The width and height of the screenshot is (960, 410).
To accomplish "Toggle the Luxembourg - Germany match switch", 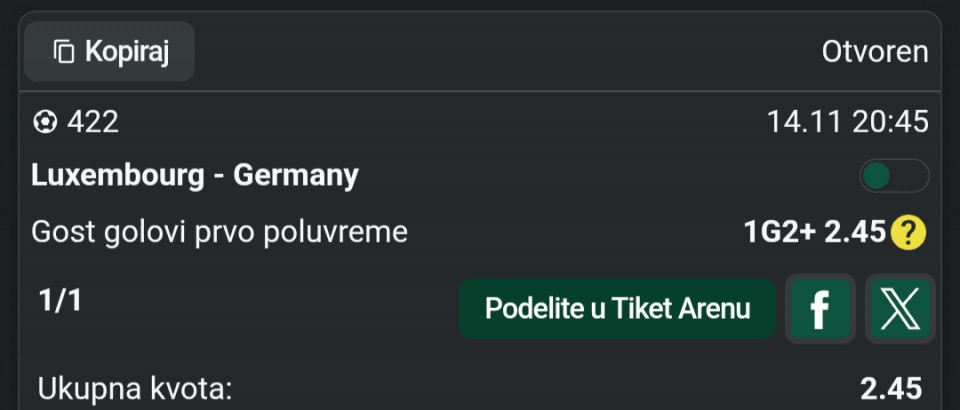I will pos(894,176).
